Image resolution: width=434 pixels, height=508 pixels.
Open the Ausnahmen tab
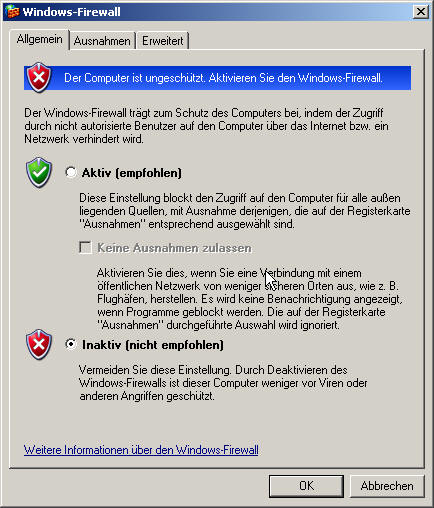point(102,41)
